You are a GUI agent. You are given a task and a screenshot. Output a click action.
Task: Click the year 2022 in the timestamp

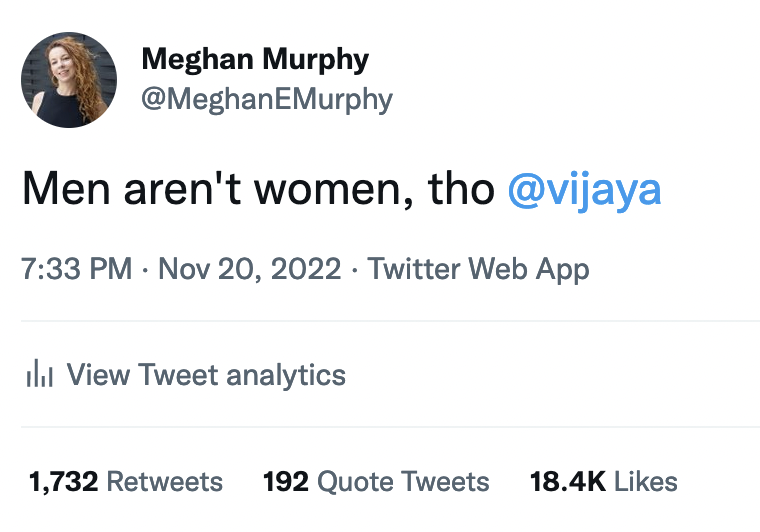pyautogui.click(x=306, y=269)
